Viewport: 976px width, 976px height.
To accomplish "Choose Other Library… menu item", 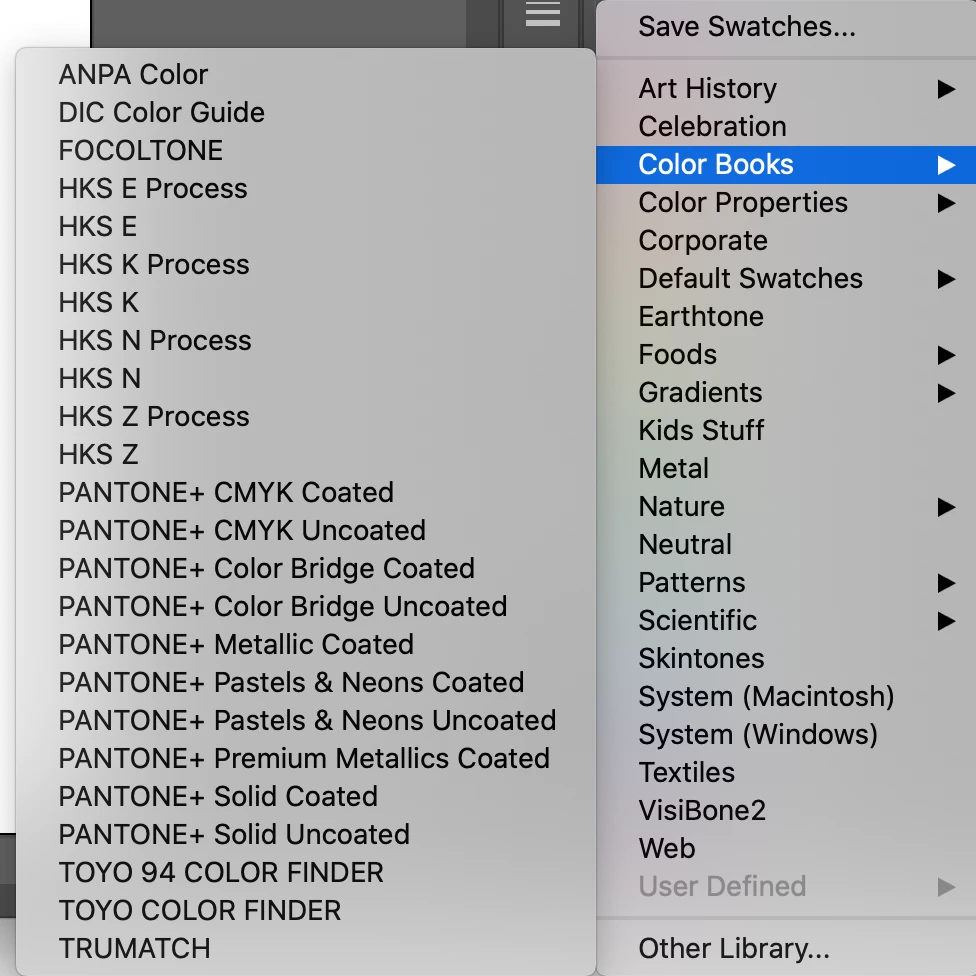I will pos(786,949).
